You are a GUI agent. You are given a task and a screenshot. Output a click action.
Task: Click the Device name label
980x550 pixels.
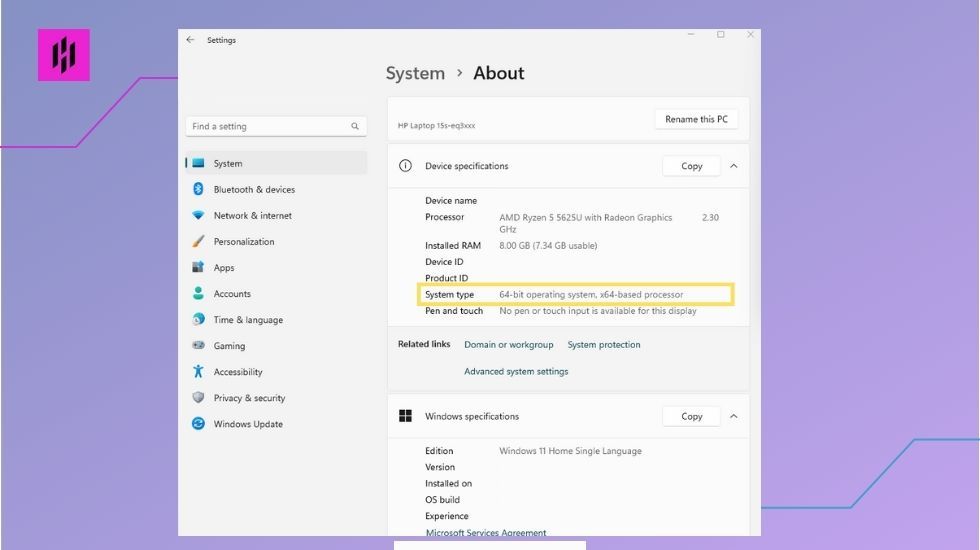[451, 201]
